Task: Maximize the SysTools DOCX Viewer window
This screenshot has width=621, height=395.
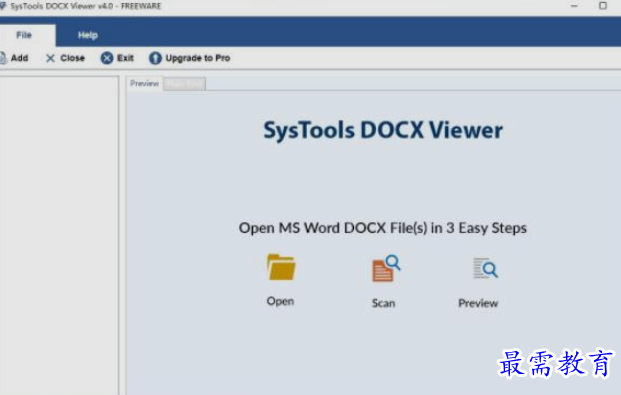Action: coord(603,6)
